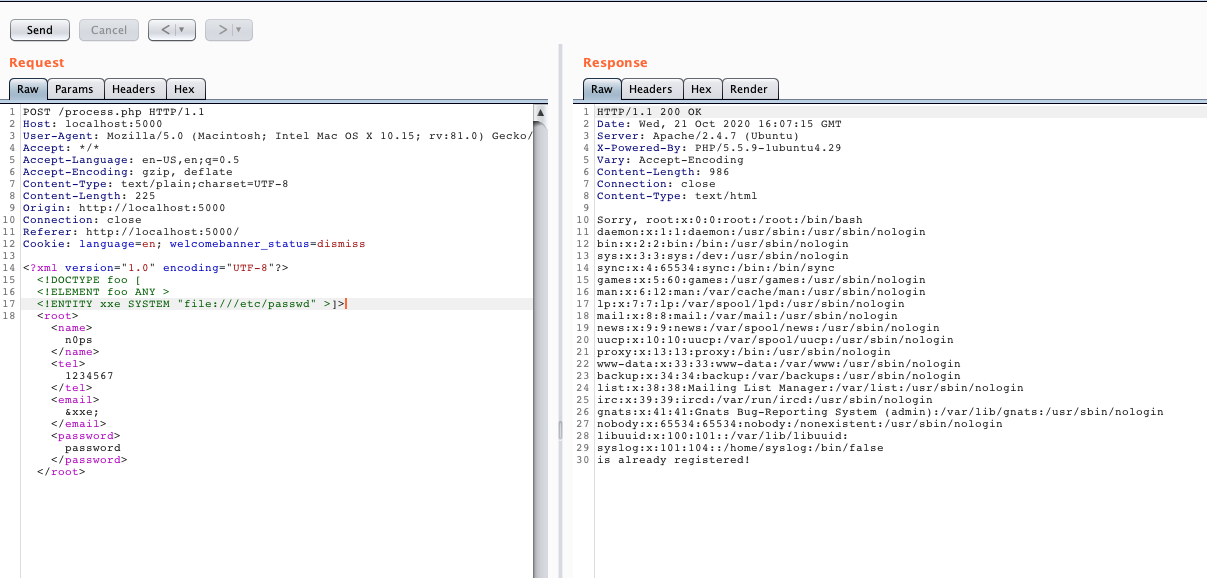1207x578 pixels.
Task: Click the response Date header line
Action: [719, 124]
